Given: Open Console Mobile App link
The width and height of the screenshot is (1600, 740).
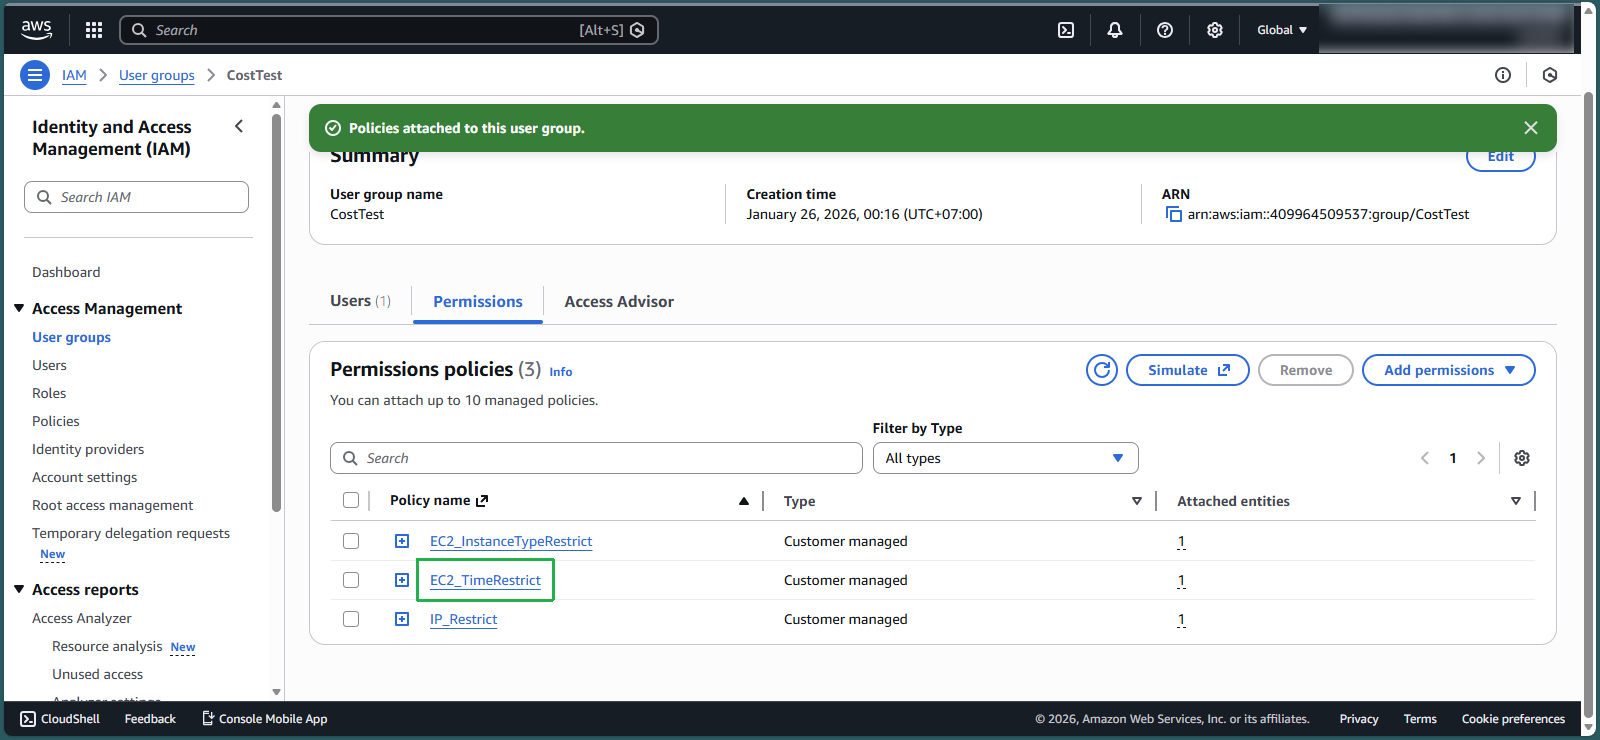Looking at the screenshot, I should pos(265,719).
